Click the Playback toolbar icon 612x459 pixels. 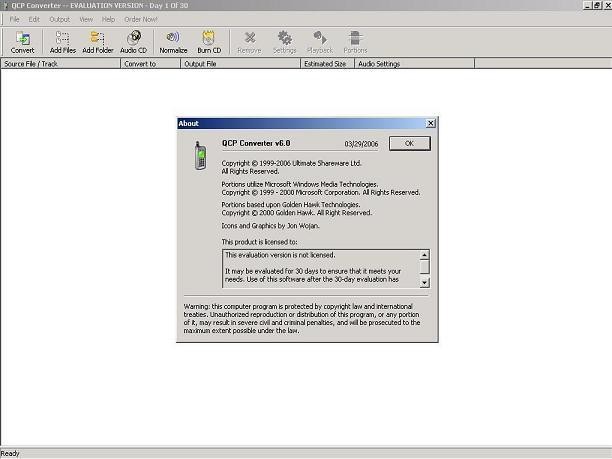(x=320, y=42)
